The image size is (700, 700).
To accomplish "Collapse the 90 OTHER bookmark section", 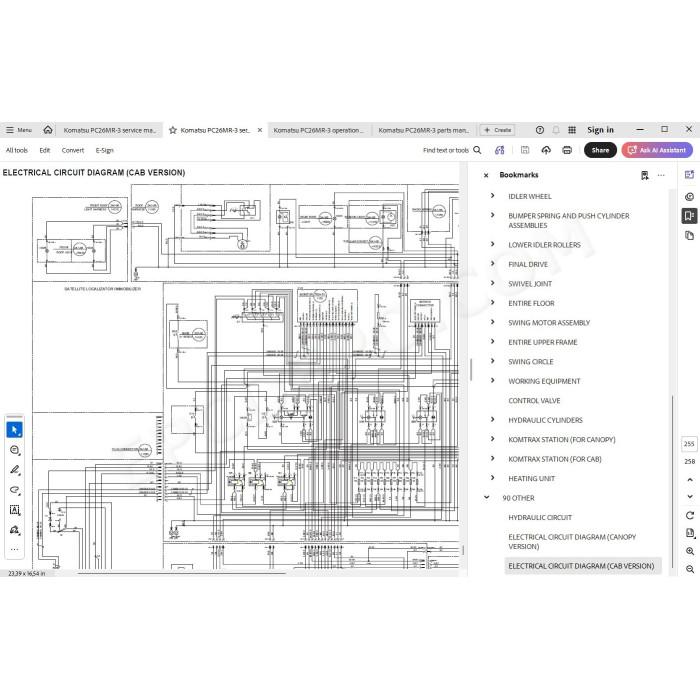I will pyautogui.click(x=487, y=497).
